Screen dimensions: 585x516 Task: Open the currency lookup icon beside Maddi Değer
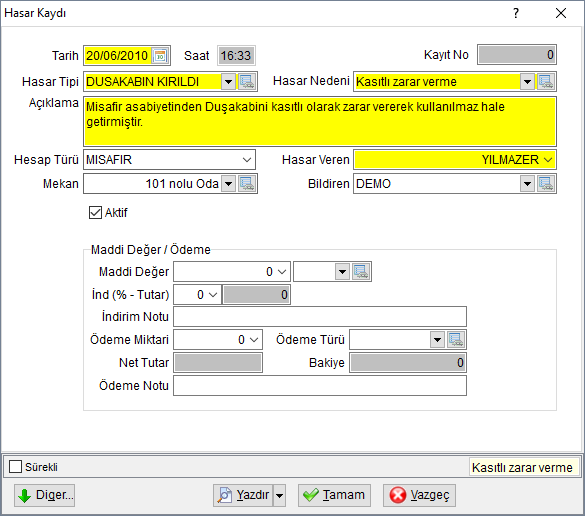click(361, 272)
